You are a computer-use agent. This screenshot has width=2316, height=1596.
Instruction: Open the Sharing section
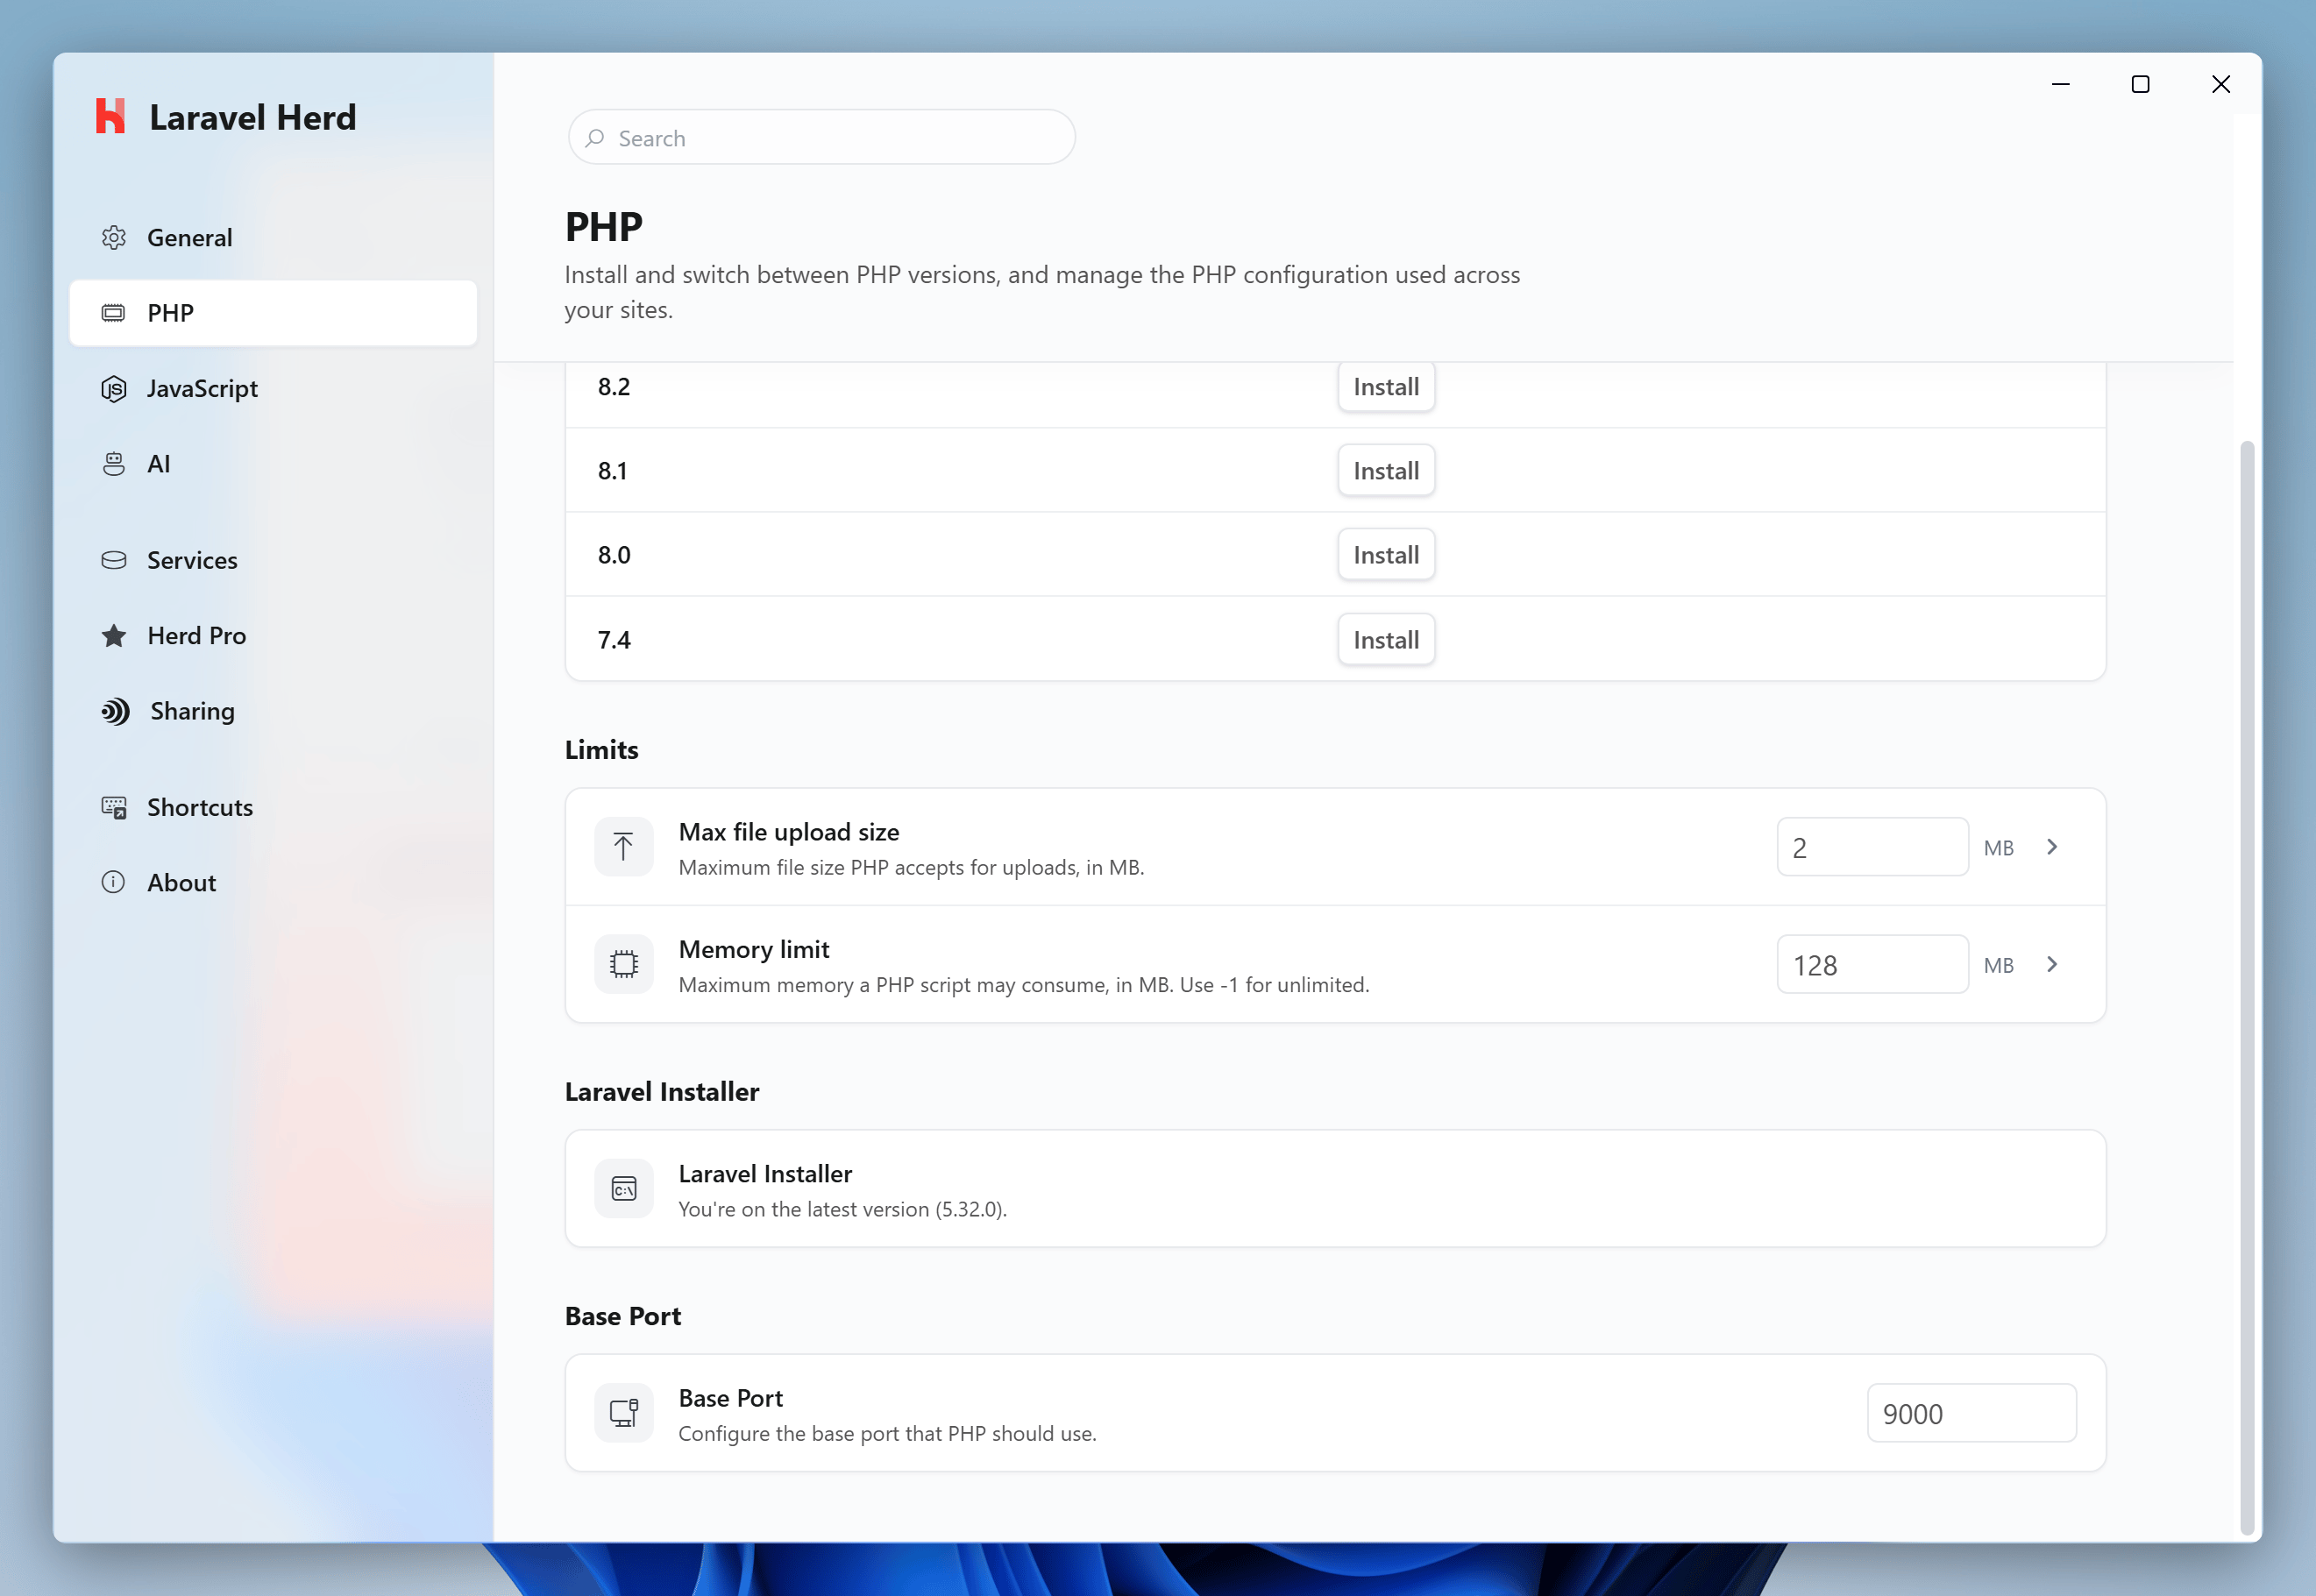(x=273, y=711)
